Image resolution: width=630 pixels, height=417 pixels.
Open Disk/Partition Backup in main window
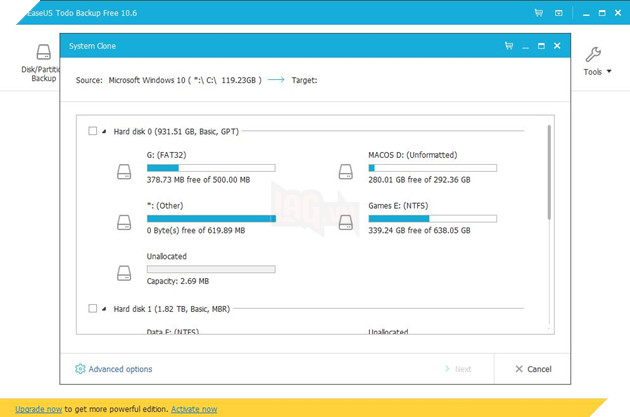41,63
